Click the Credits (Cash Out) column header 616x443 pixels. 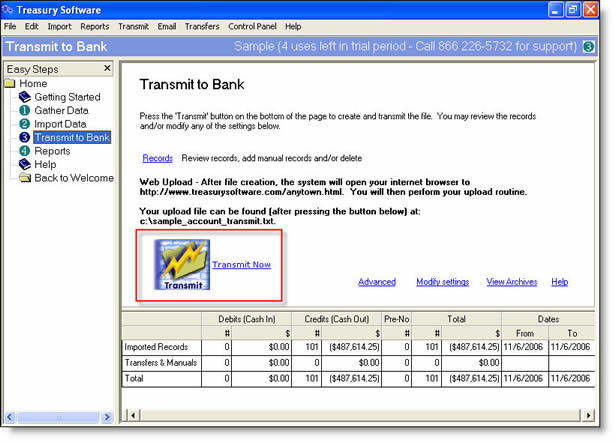click(337, 319)
